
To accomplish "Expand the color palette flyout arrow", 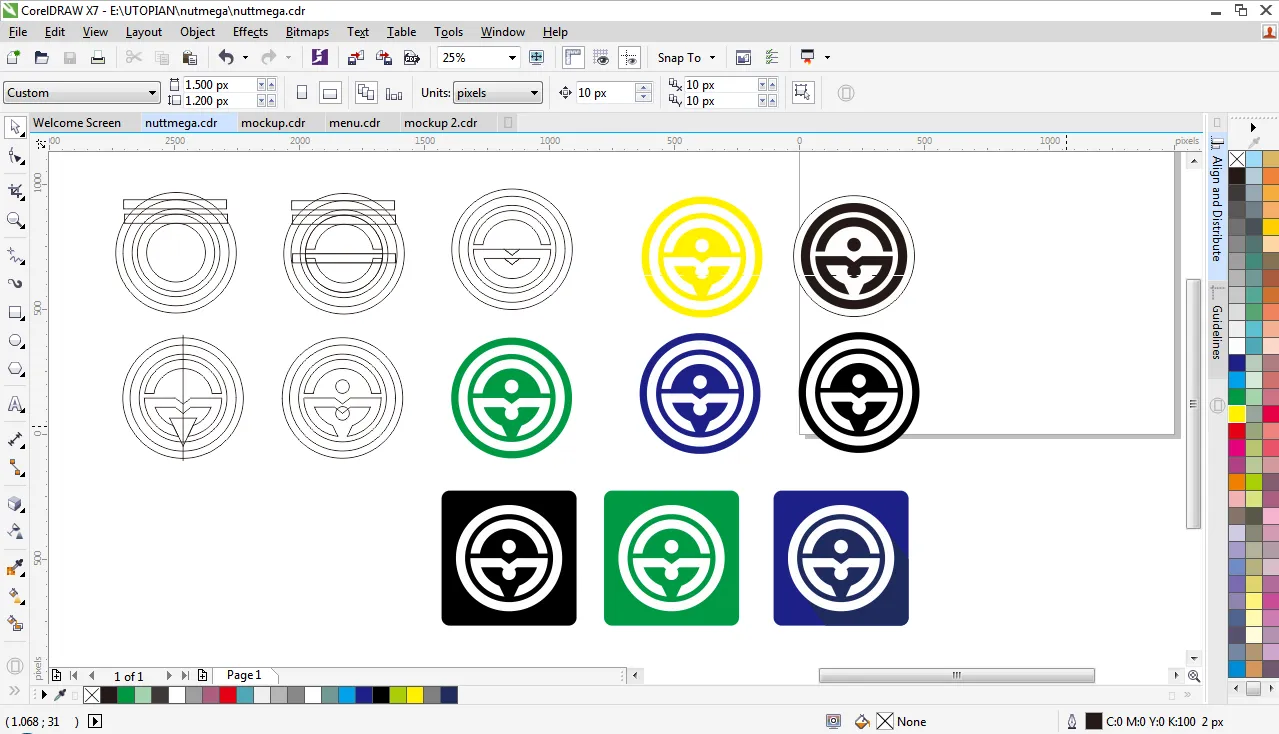I will [1253, 128].
